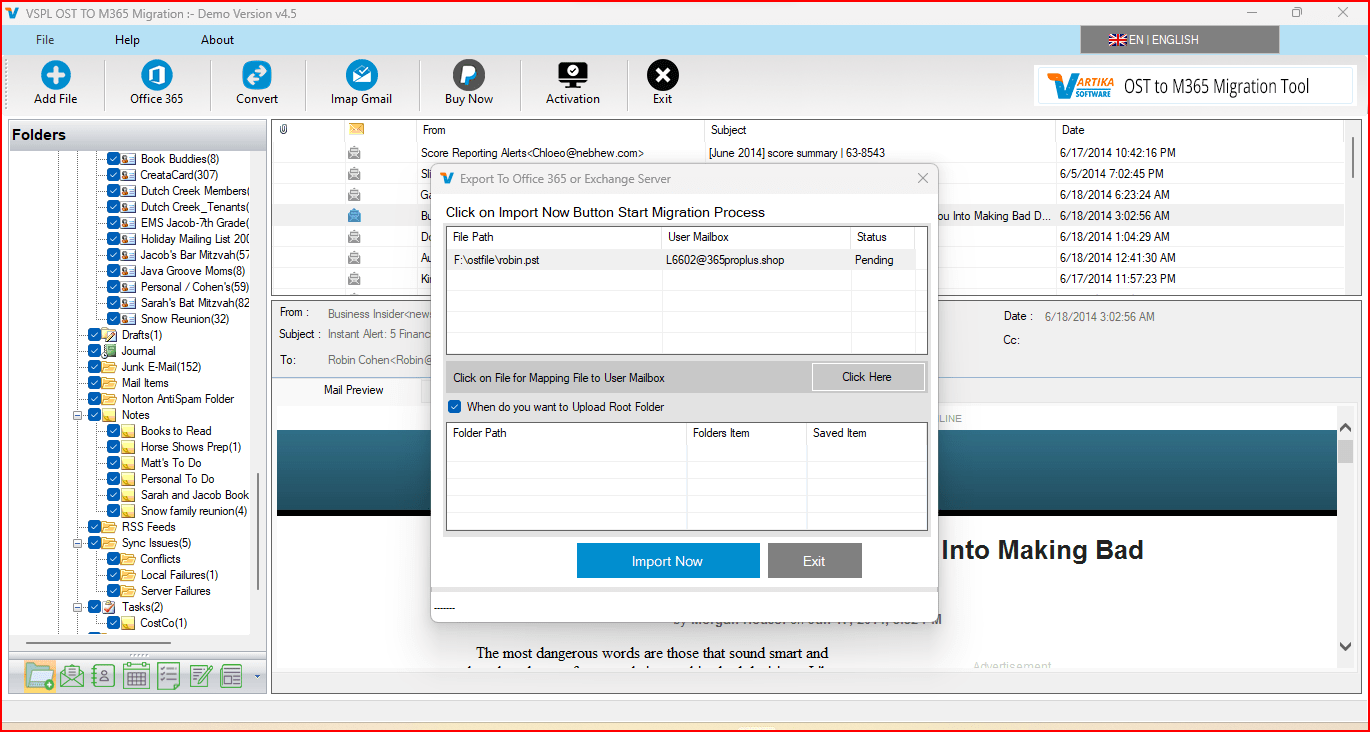Uncheck the Snow Reunion folder checkbox
The height and width of the screenshot is (732, 1370).
pos(113,319)
